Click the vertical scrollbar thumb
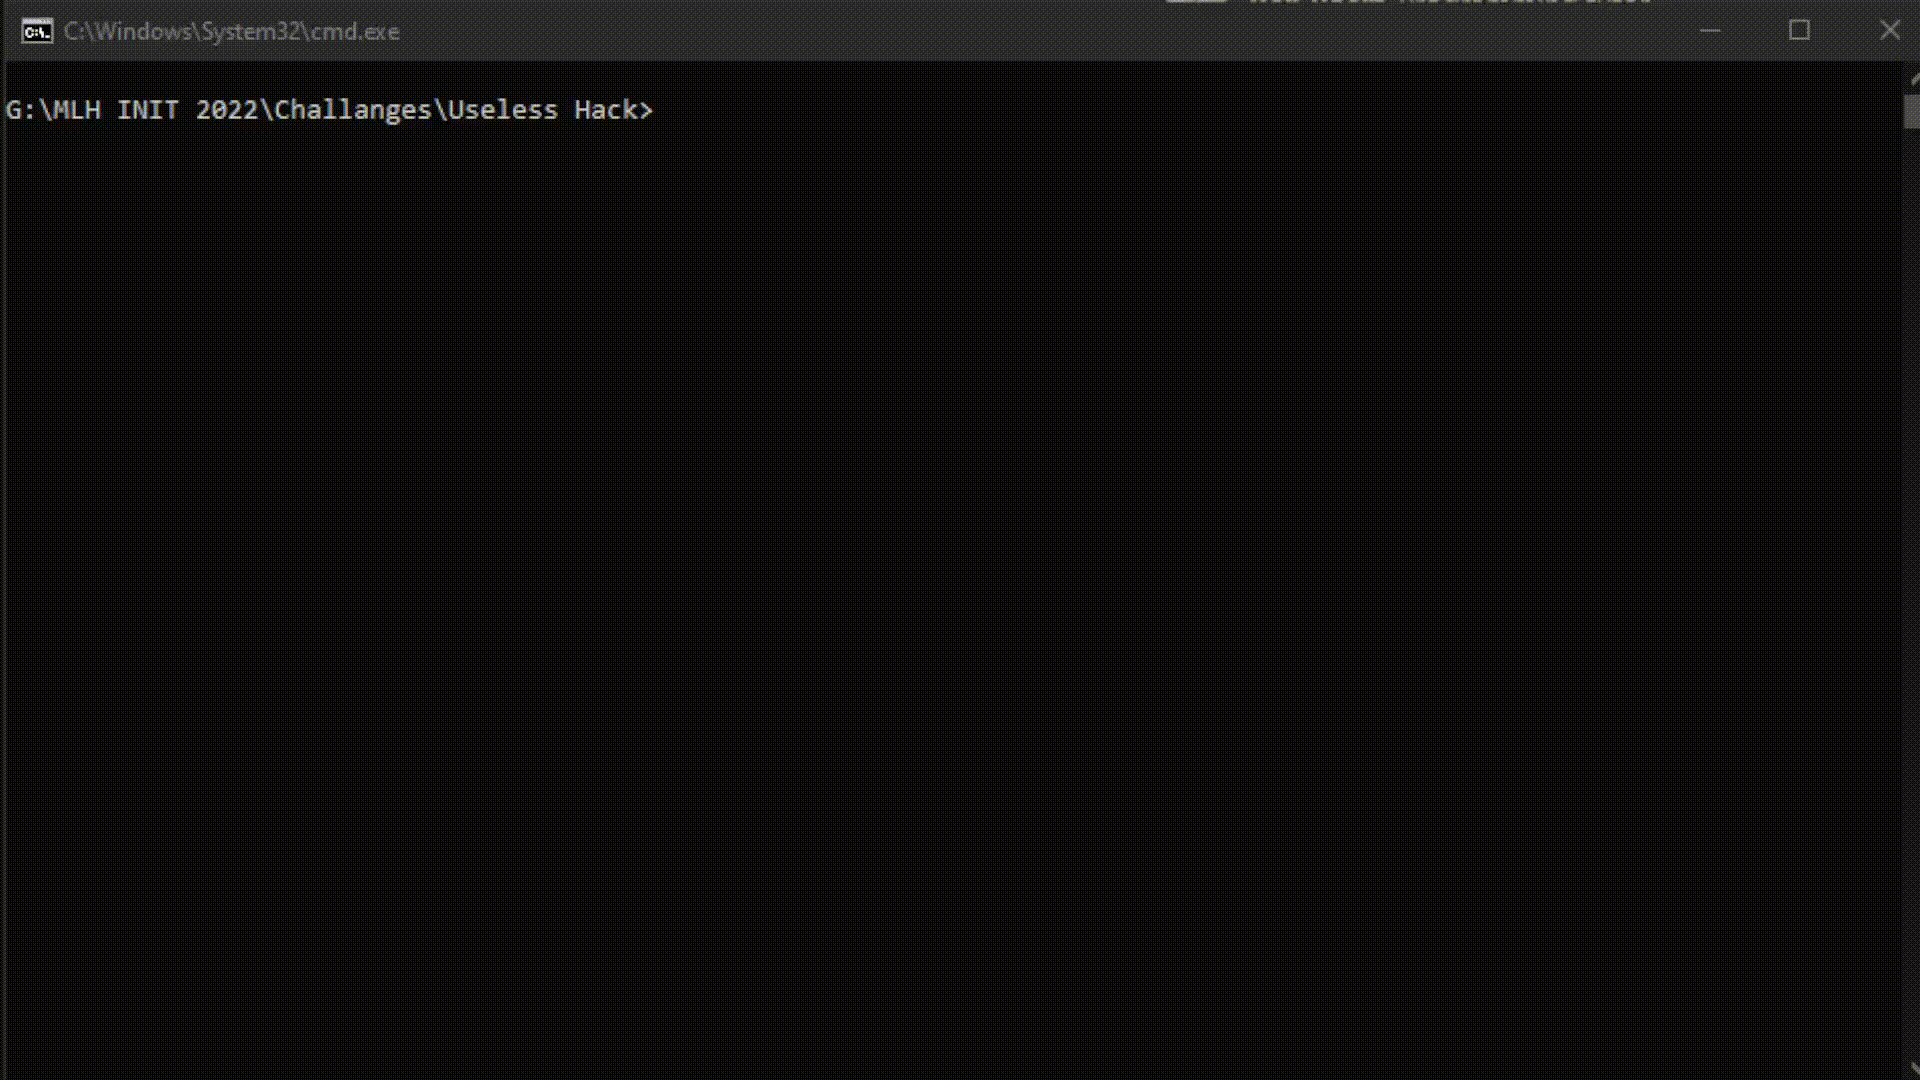Viewport: 1920px width, 1080px height. 1912,111
